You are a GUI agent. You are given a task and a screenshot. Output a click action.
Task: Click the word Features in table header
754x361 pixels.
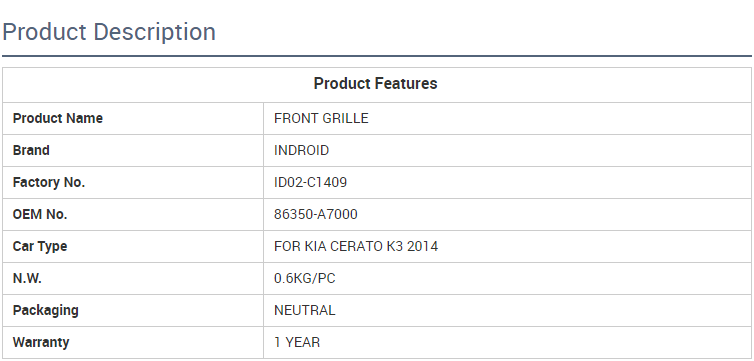[x=406, y=84]
